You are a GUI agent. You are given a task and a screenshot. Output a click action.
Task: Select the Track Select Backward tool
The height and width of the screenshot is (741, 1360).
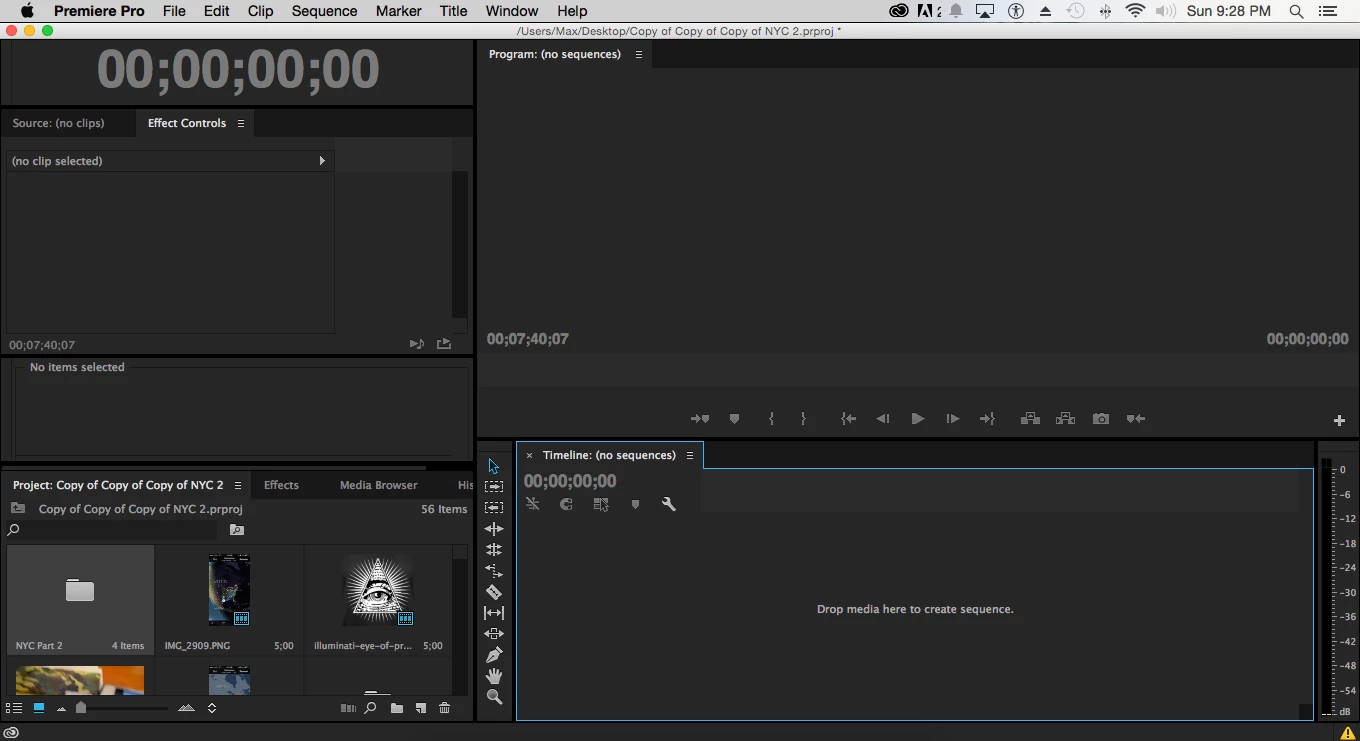494,507
